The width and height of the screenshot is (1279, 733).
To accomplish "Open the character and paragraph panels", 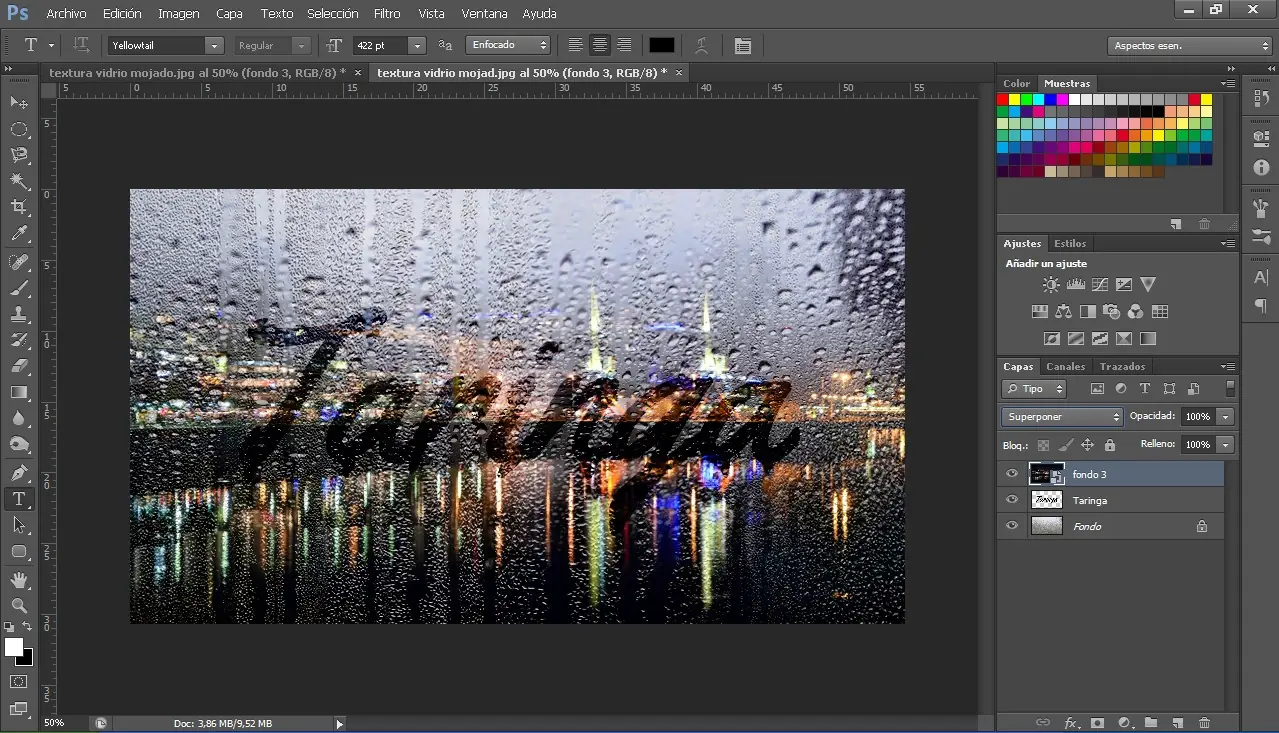I will click(742, 45).
